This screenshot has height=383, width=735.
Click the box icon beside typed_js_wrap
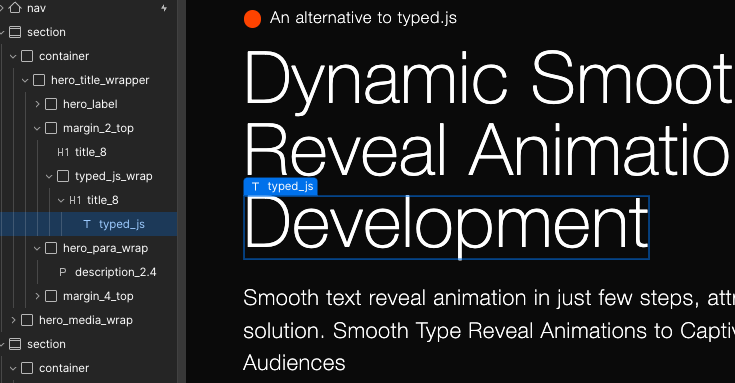(63, 176)
